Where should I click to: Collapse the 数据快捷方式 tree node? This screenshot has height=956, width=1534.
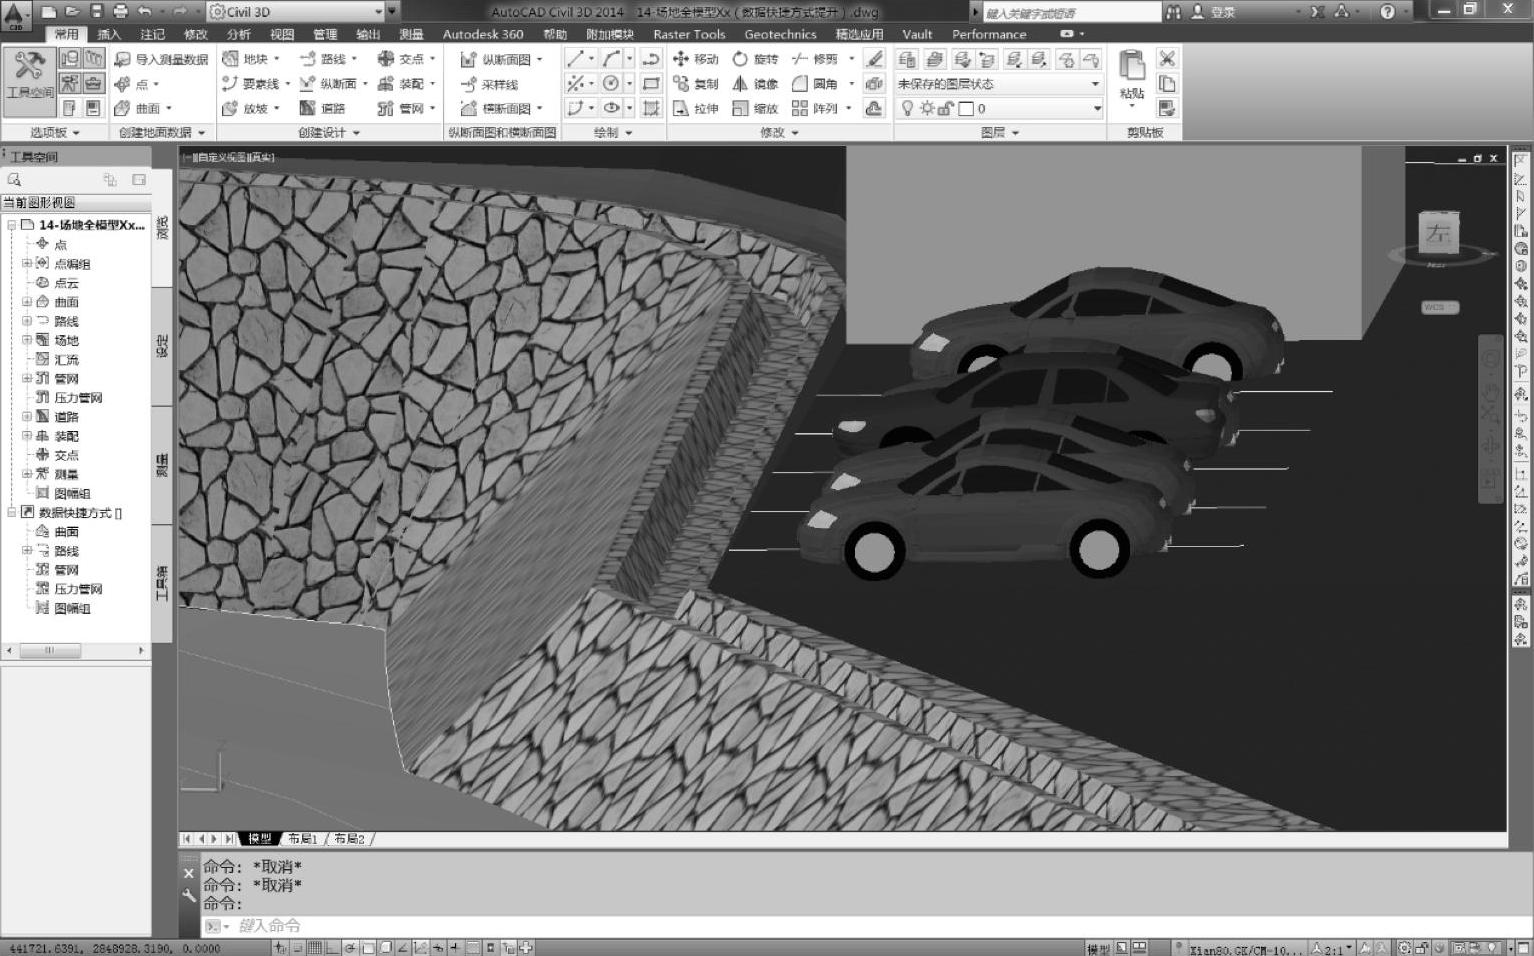tap(12, 512)
